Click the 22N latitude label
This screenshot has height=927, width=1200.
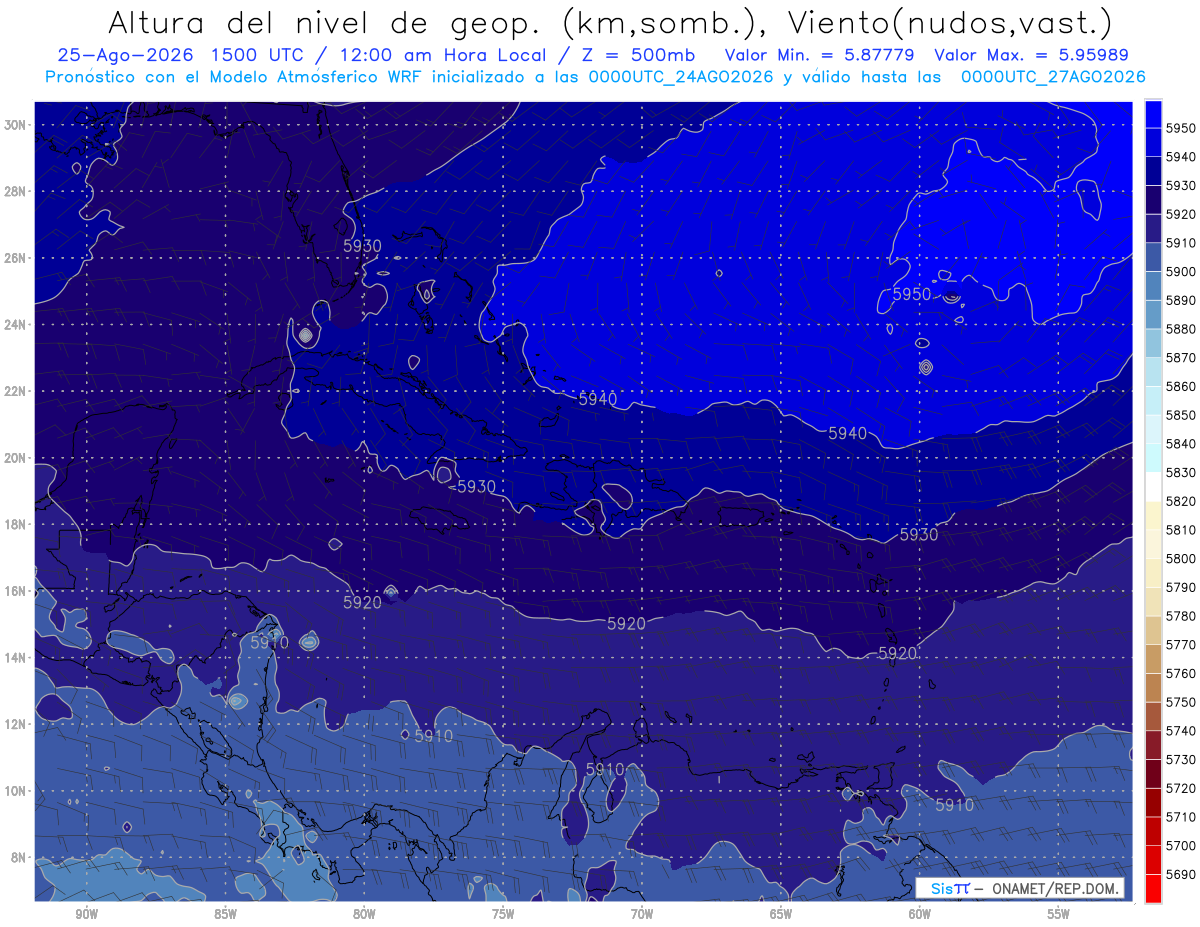[x=17, y=391]
